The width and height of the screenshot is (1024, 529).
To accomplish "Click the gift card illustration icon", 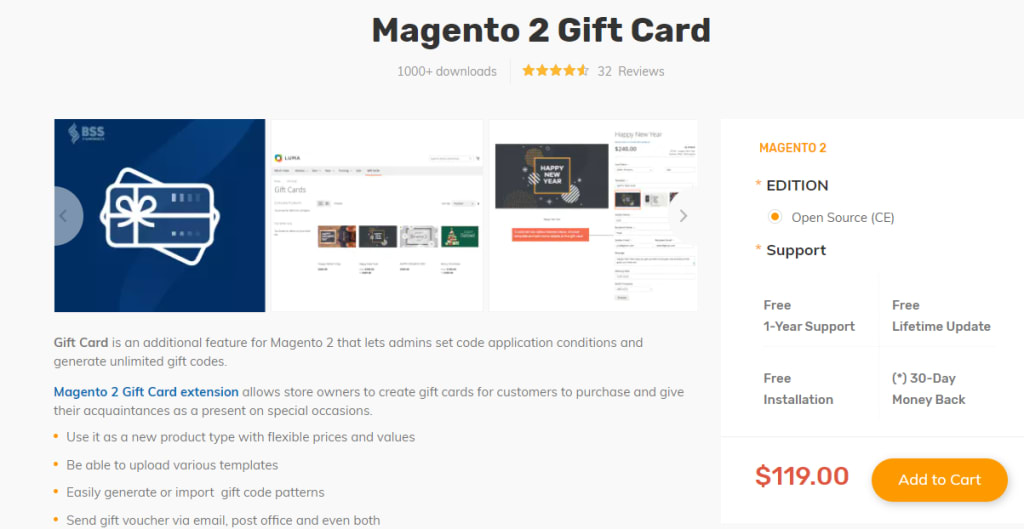I will click(160, 217).
